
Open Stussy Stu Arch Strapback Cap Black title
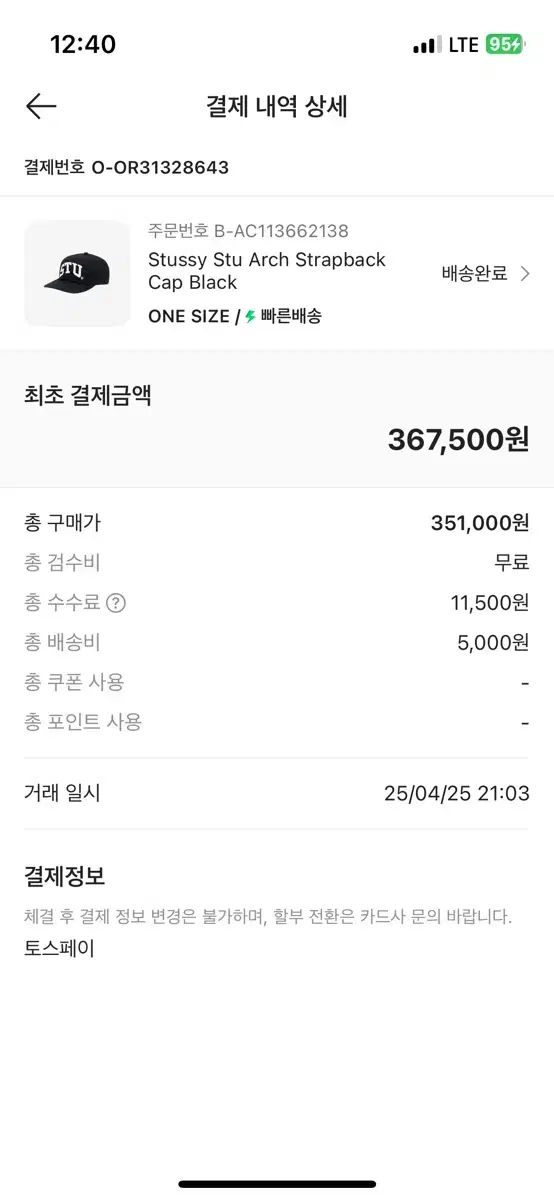click(x=267, y=271)
